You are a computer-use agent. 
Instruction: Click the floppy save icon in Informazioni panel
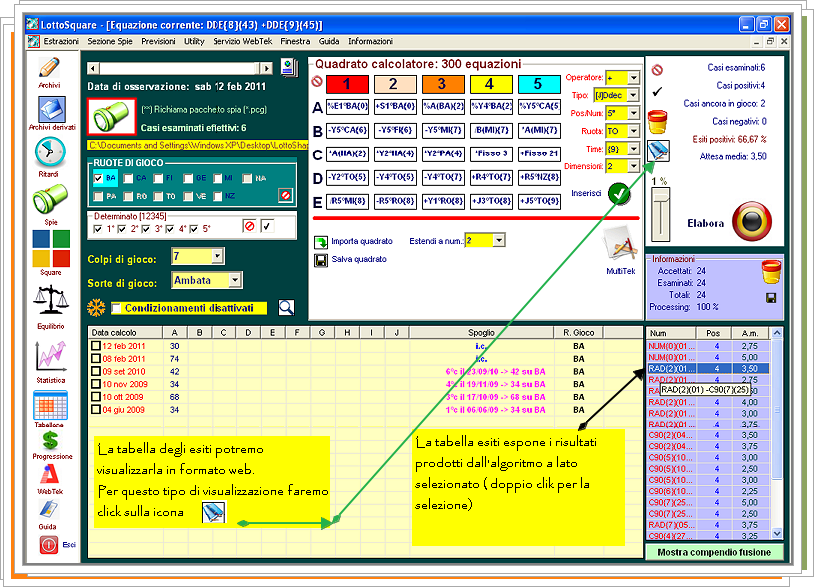click(771, 298)
